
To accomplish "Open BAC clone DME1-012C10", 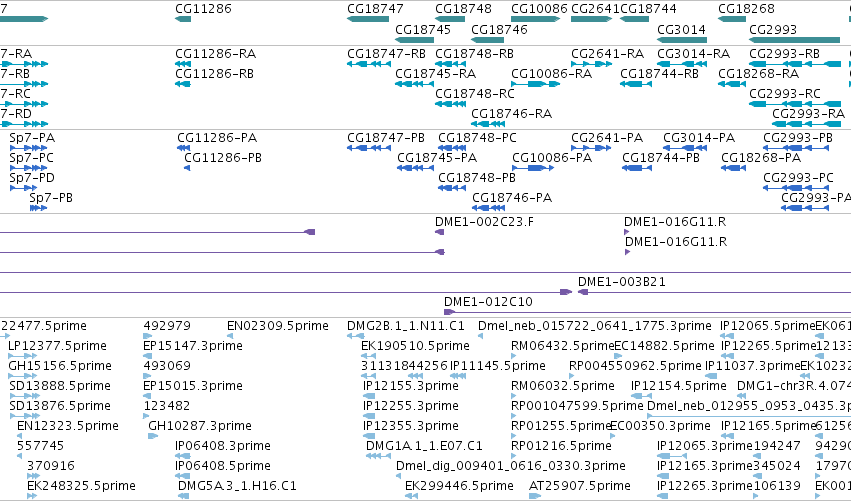I will (488, 302).
